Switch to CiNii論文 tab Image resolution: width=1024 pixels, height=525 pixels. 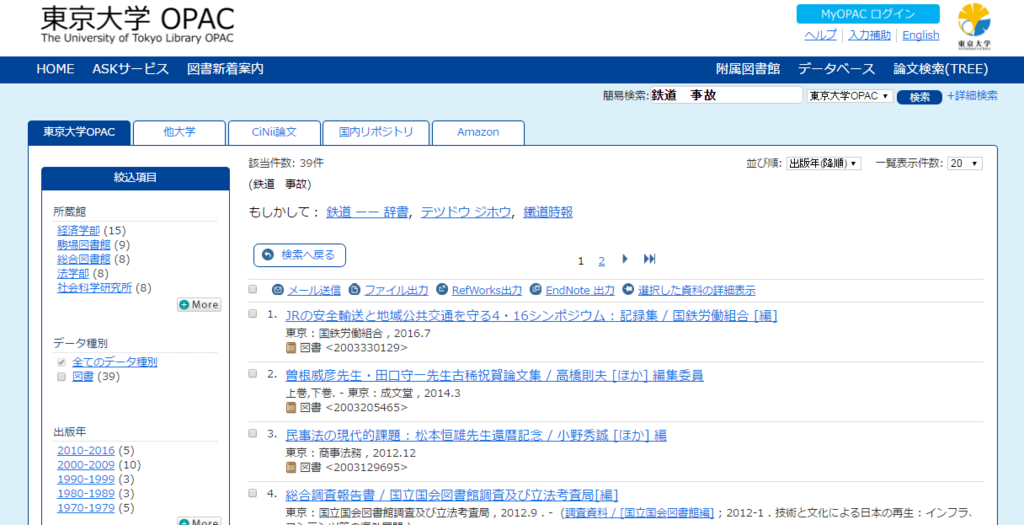(274, 132)
